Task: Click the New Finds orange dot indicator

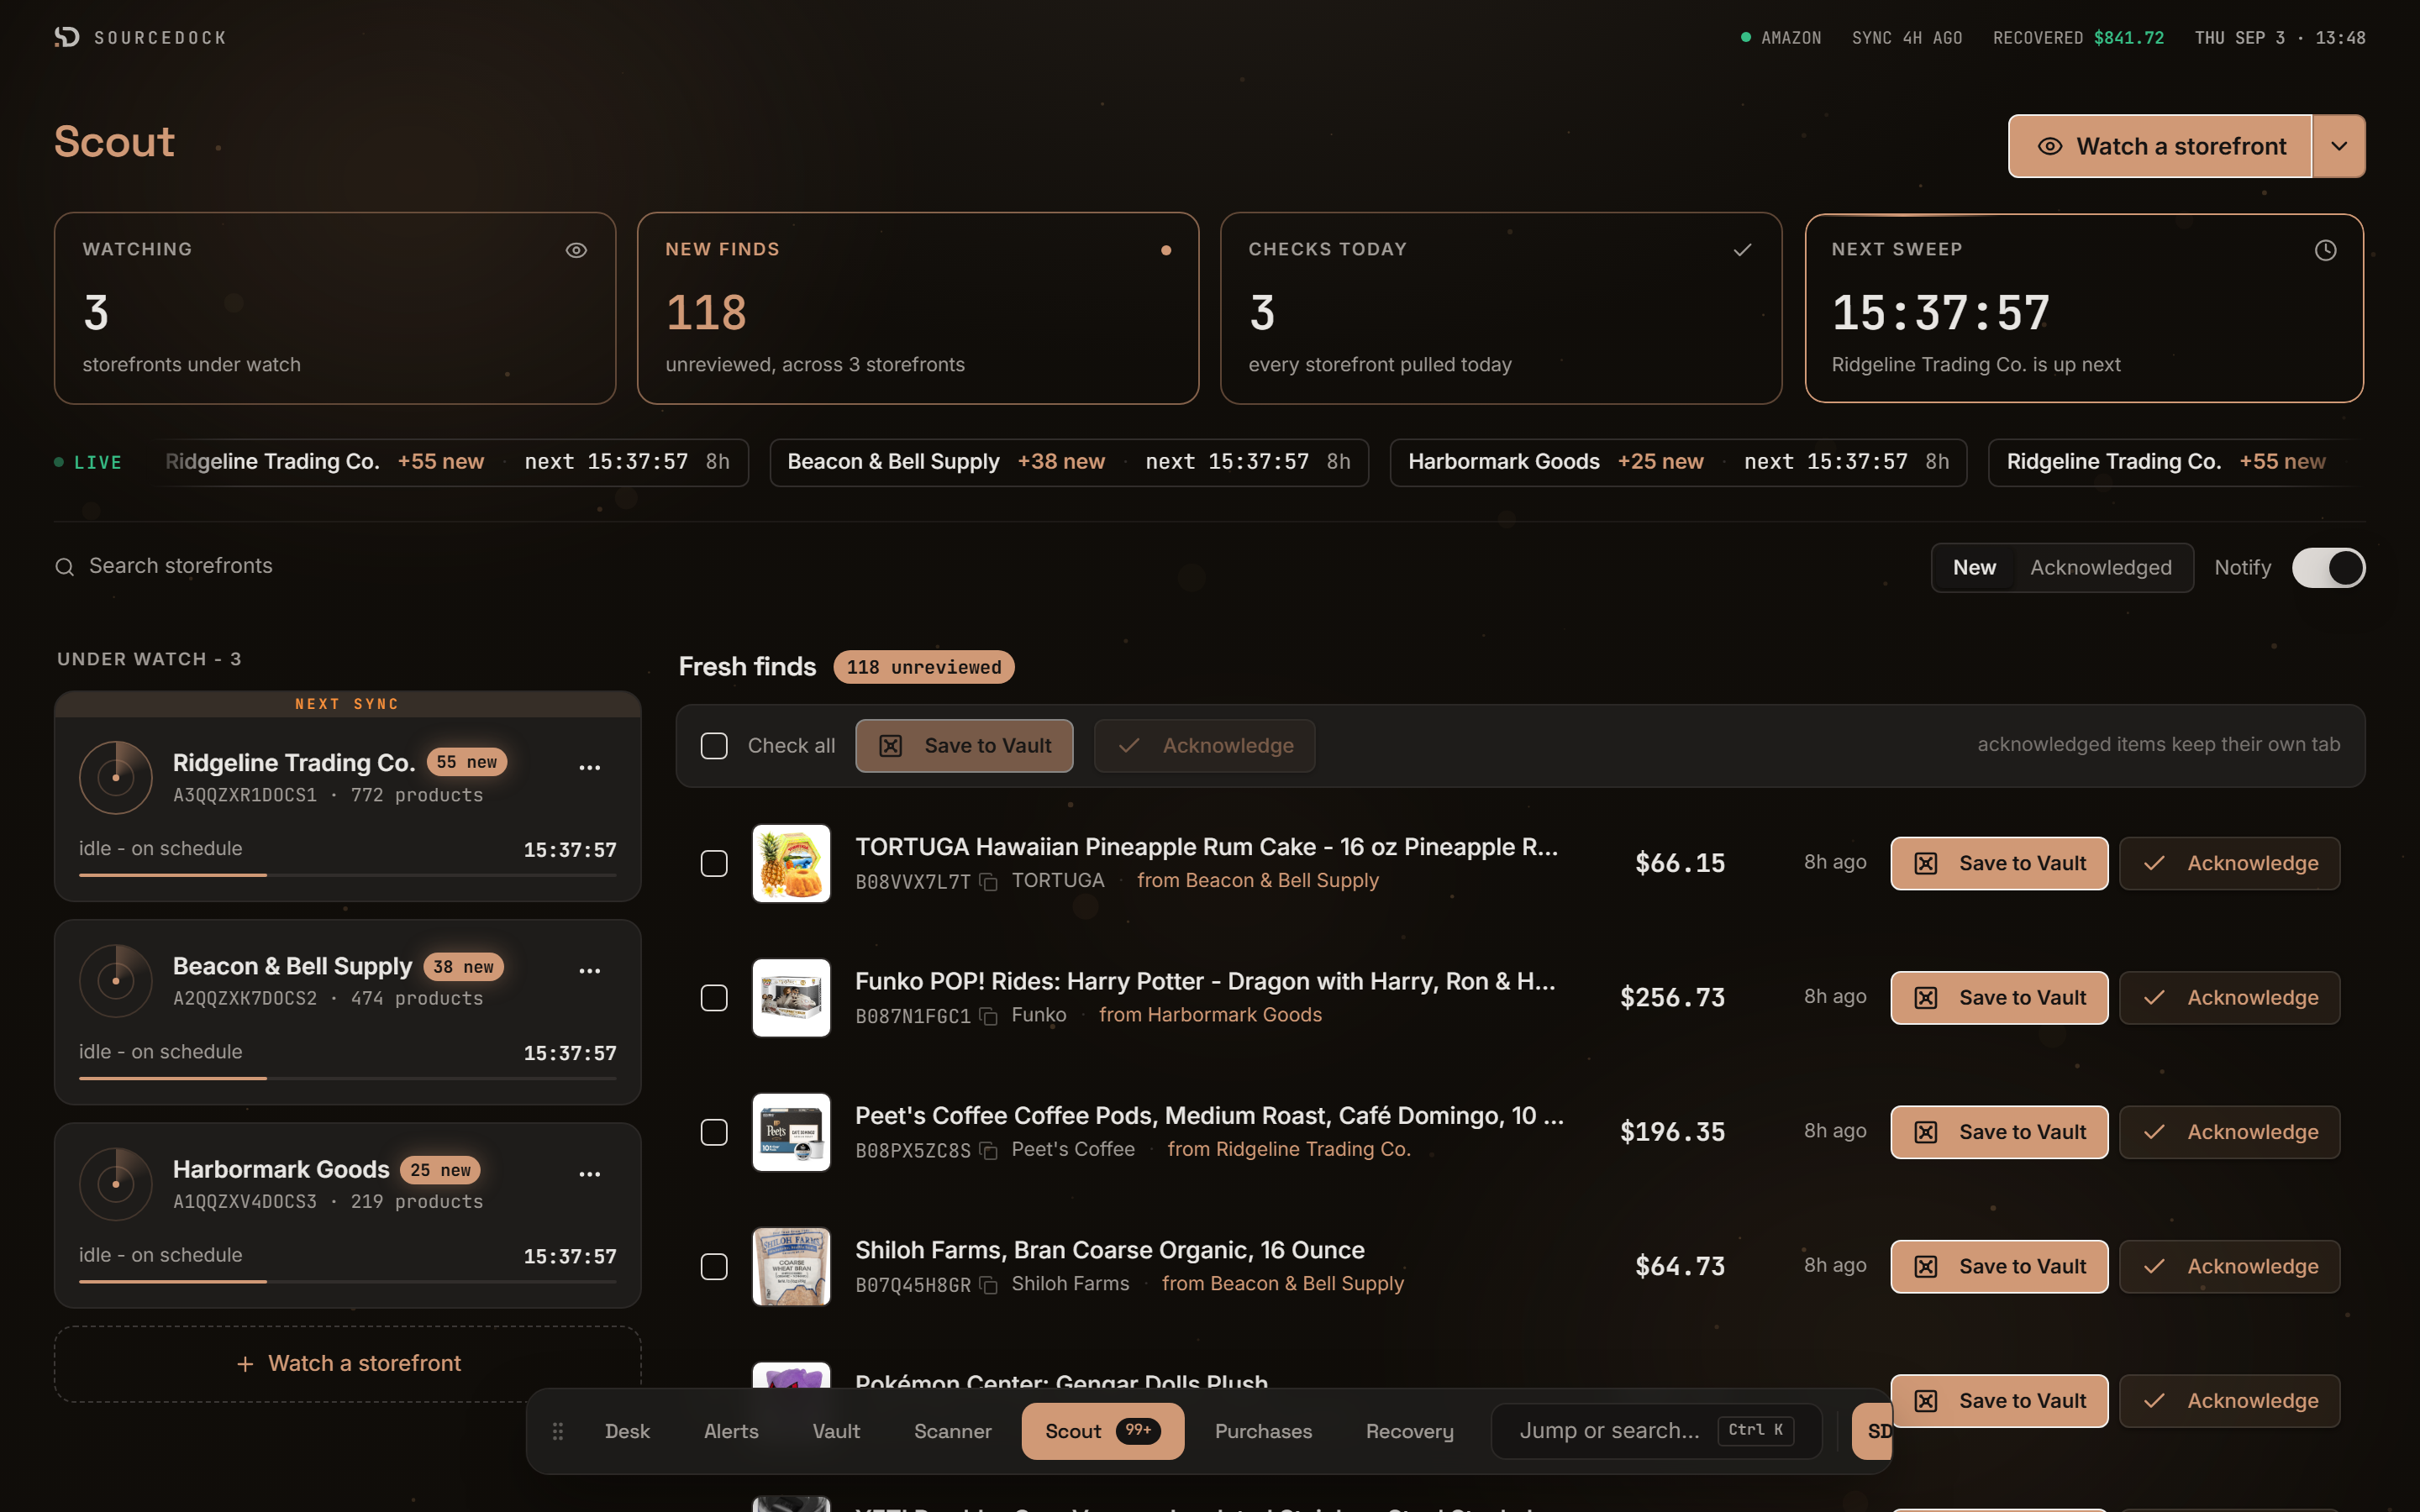Action: pos(1166,250)
